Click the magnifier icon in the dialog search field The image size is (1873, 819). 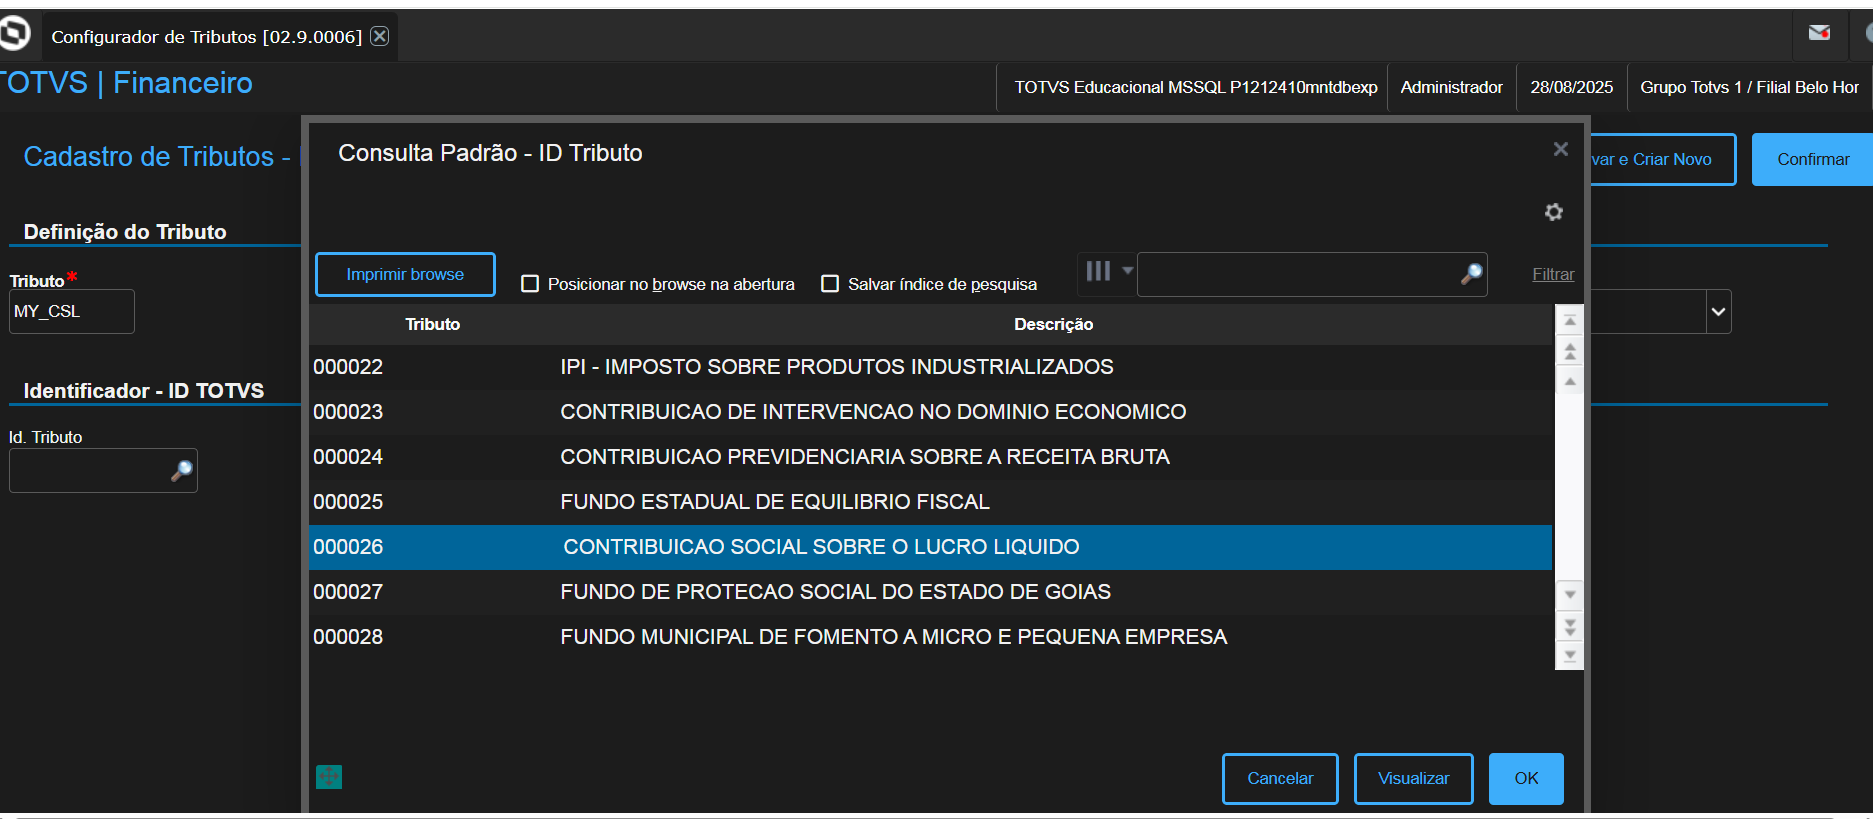[1471, 274]
